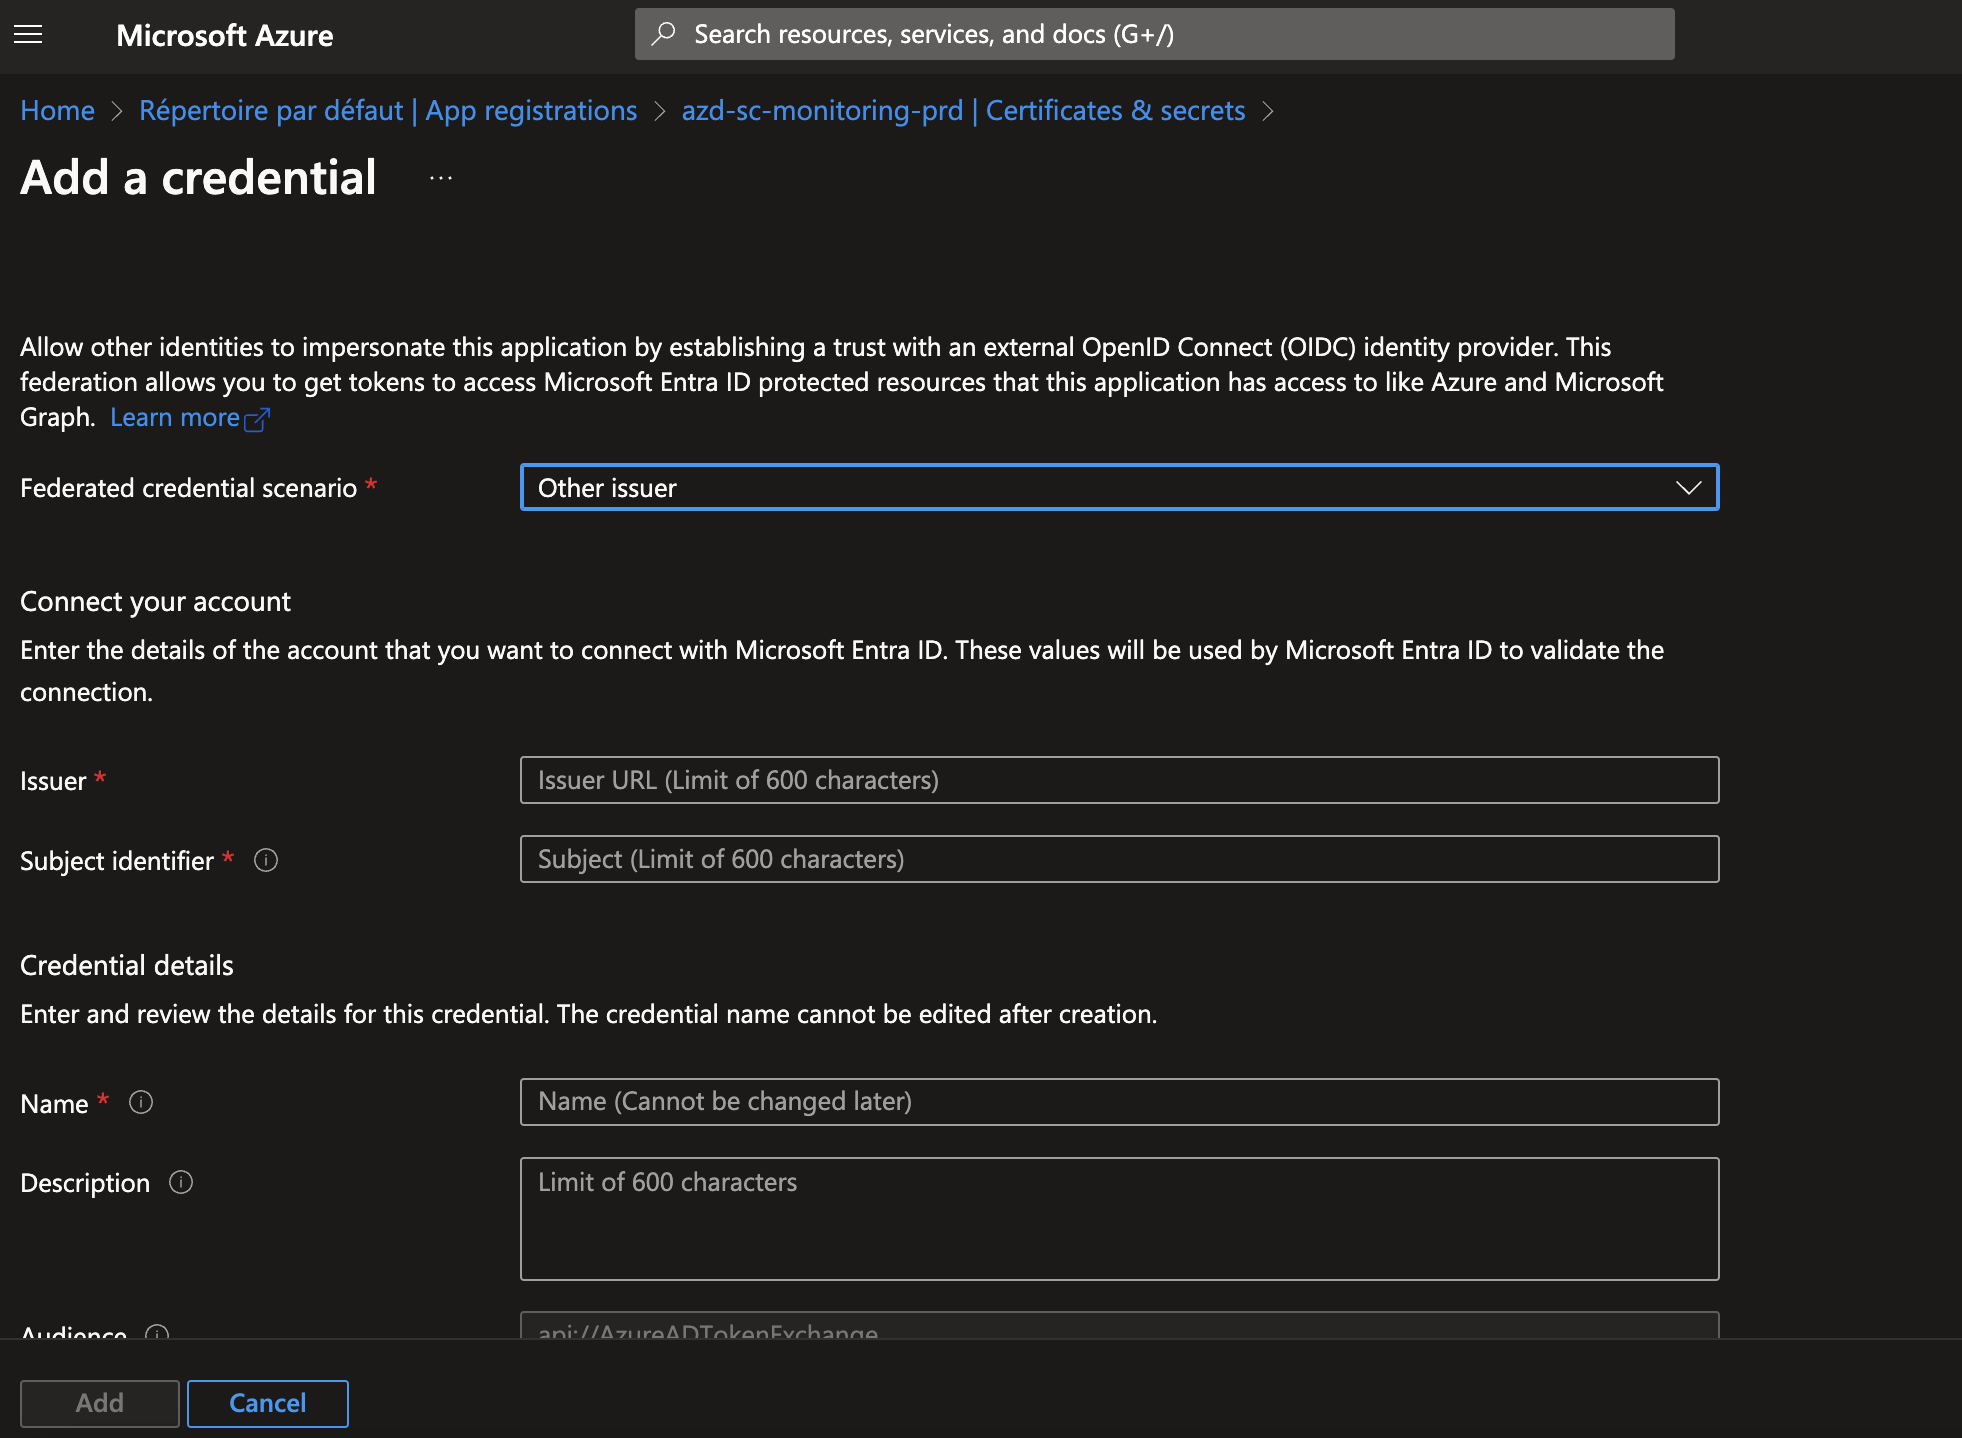Image resolution: width=1962 pixels, height=1438 pixels.
Task: Go to Home breadcrumb
Action: tap(58, 110)
